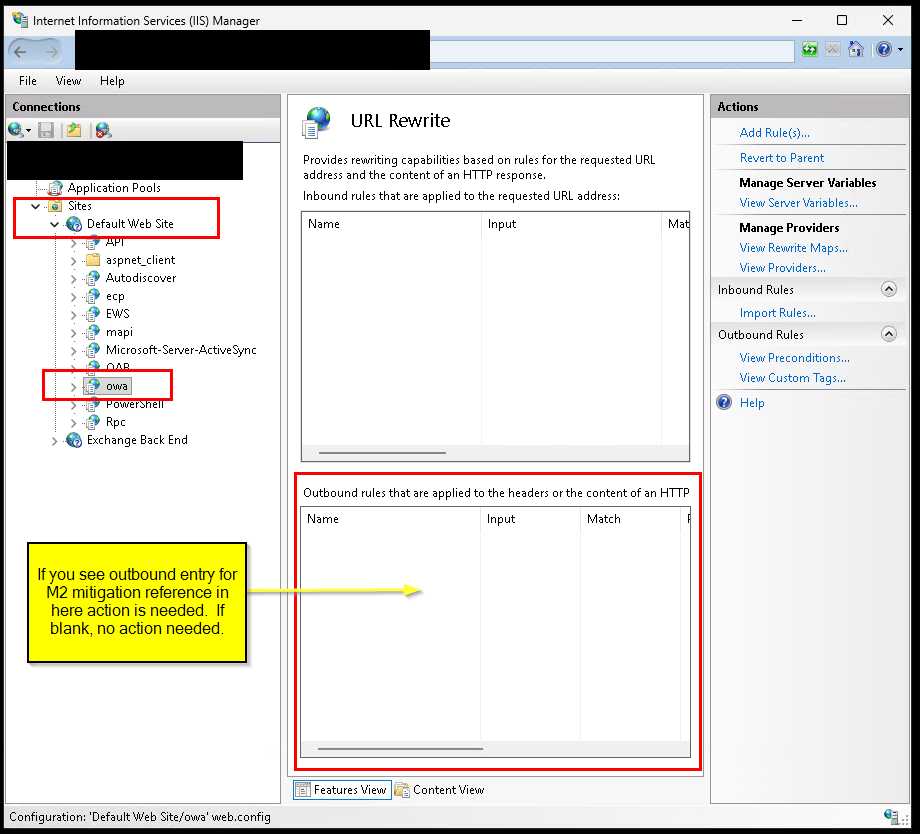Open the View menu

click(x=68, y=81)
